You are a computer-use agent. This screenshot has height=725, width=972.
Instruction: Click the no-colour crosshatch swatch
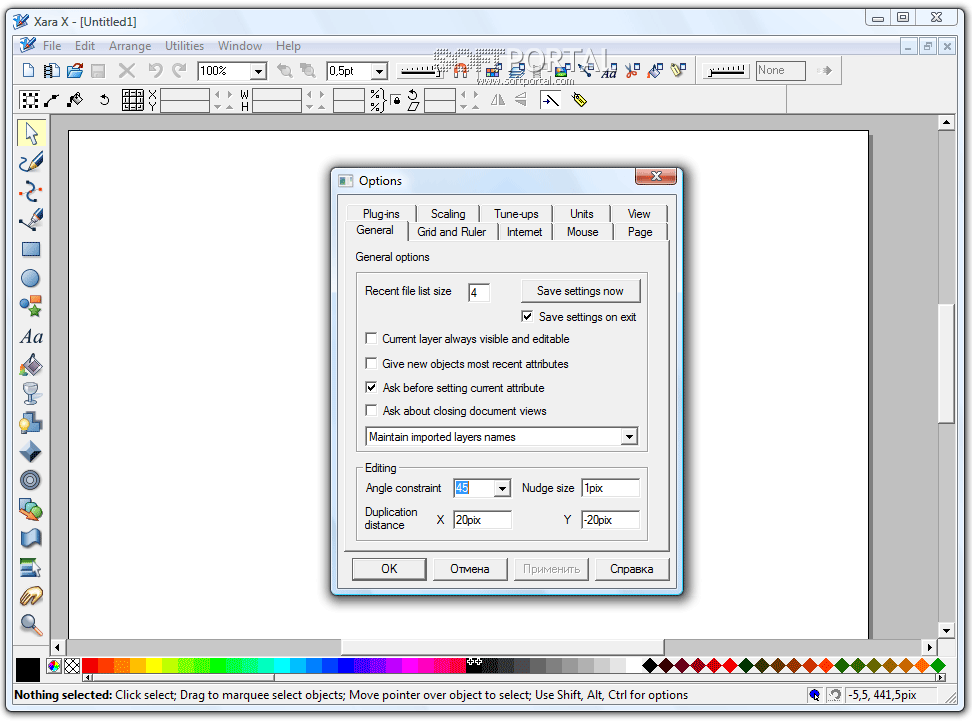(x=73, y=666)
